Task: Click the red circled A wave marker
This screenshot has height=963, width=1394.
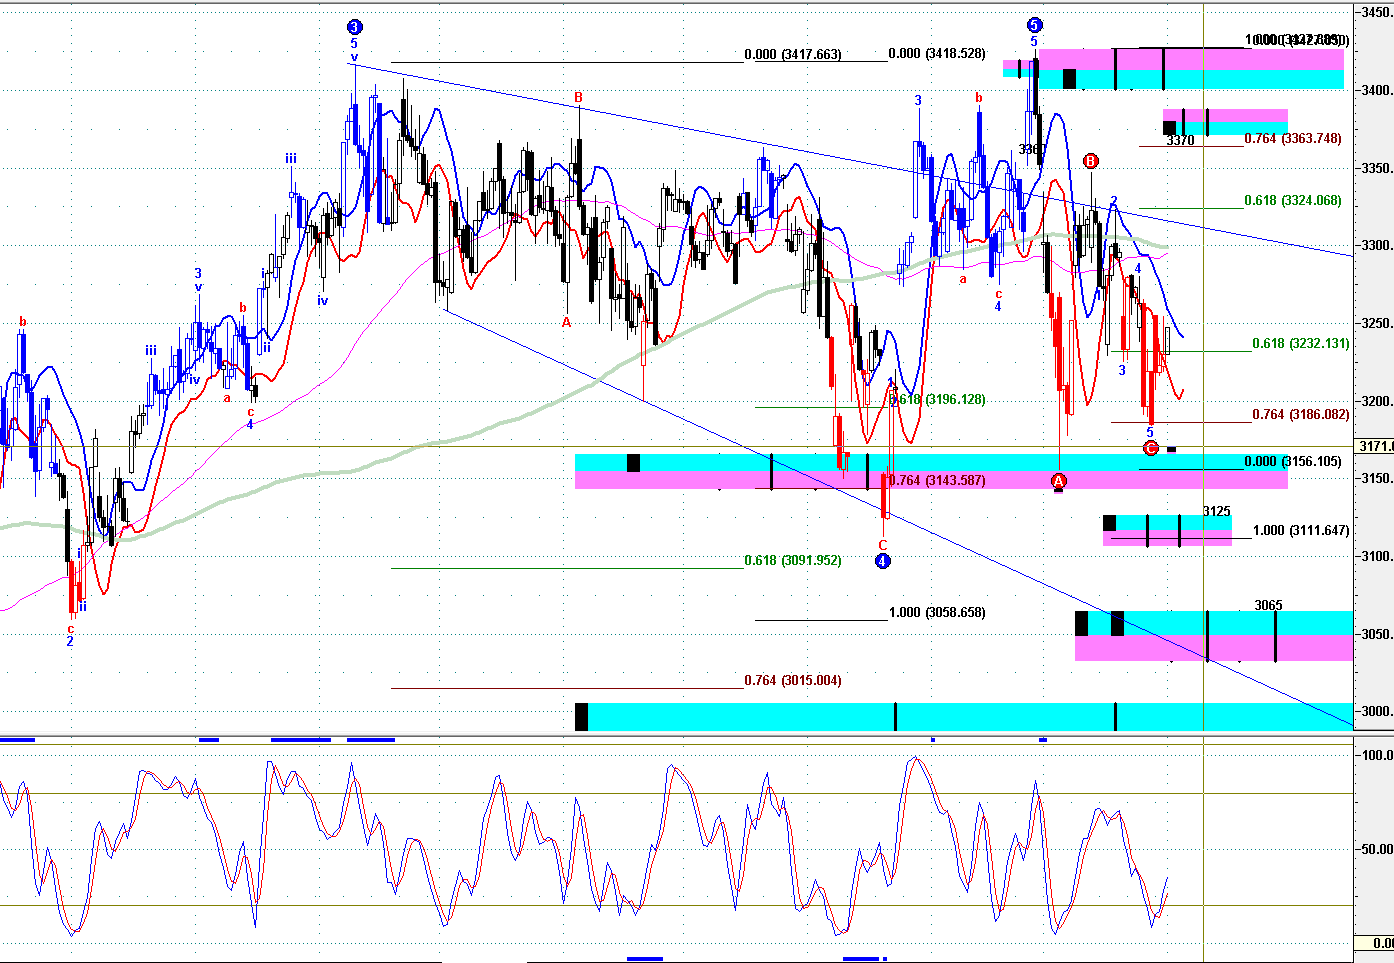Action: click(1059, 482)
